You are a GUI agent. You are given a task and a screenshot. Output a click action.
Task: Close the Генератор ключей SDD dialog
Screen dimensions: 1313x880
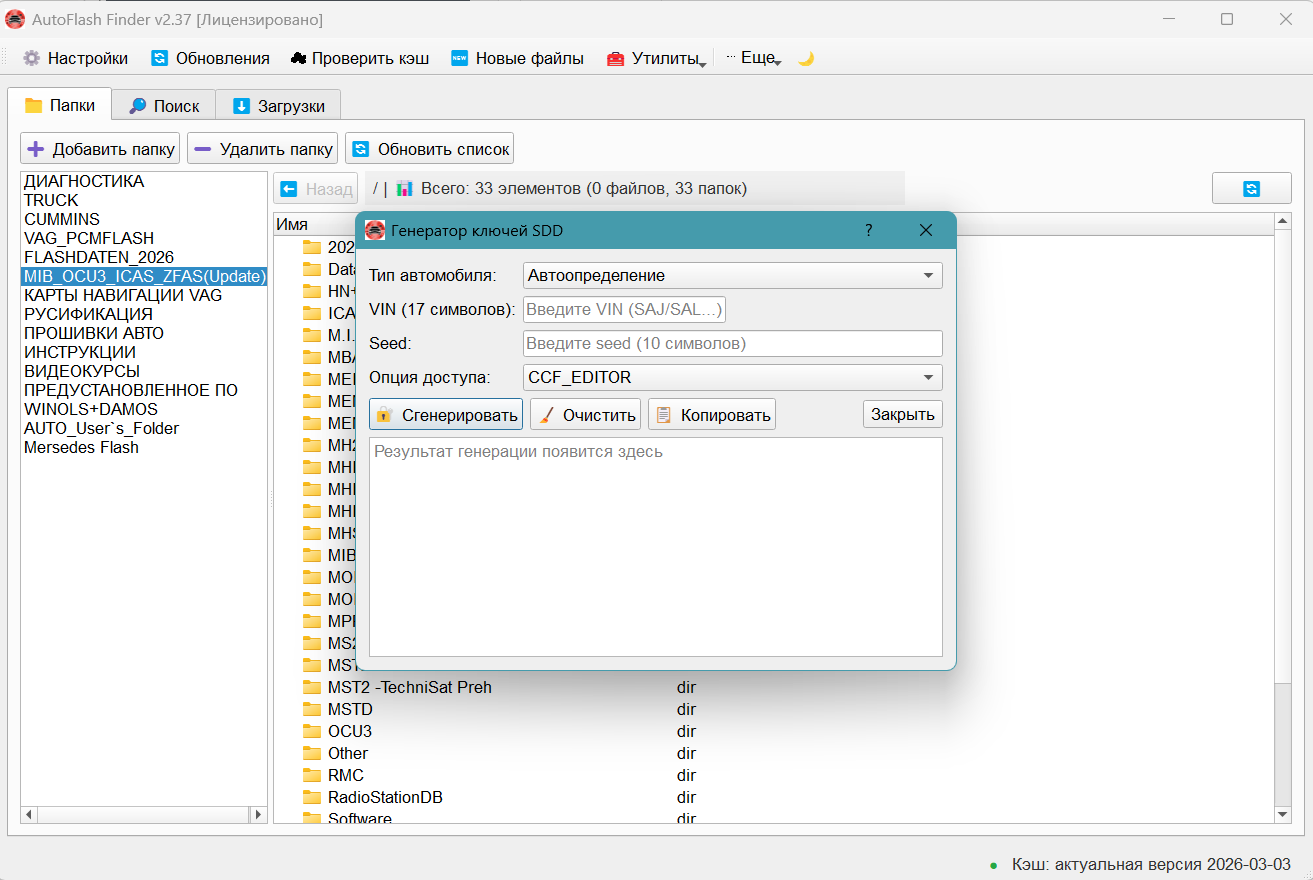[926, 230]
